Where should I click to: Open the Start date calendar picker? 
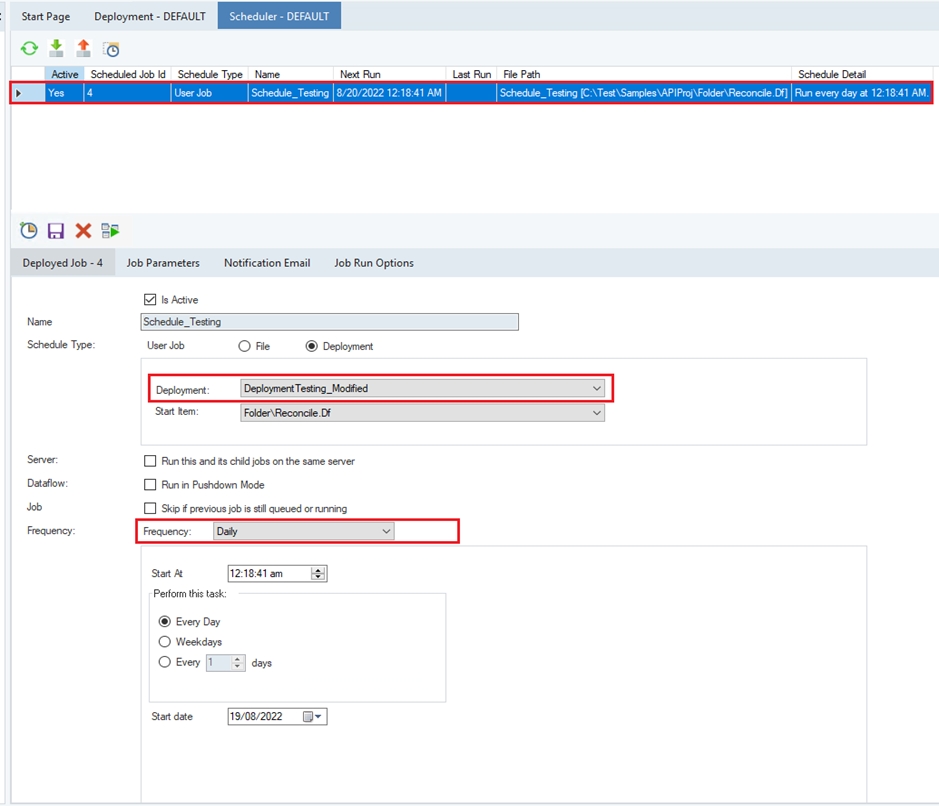(315, 717)
